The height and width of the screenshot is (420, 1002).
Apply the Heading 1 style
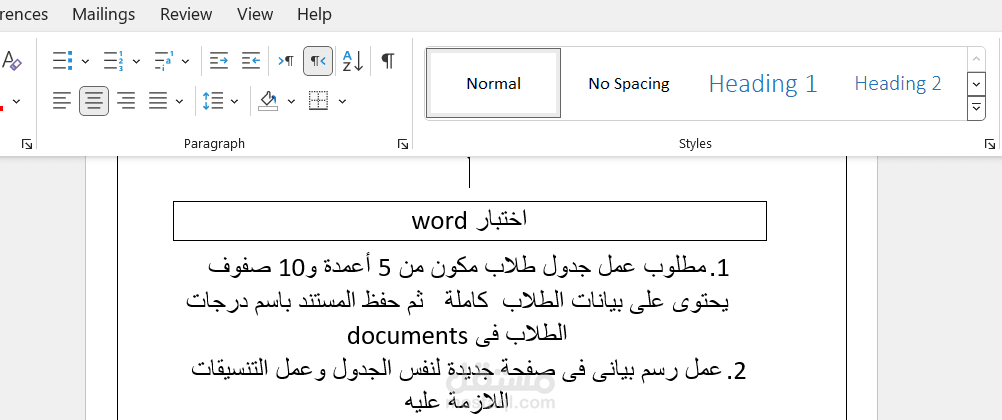pos(763,83)
